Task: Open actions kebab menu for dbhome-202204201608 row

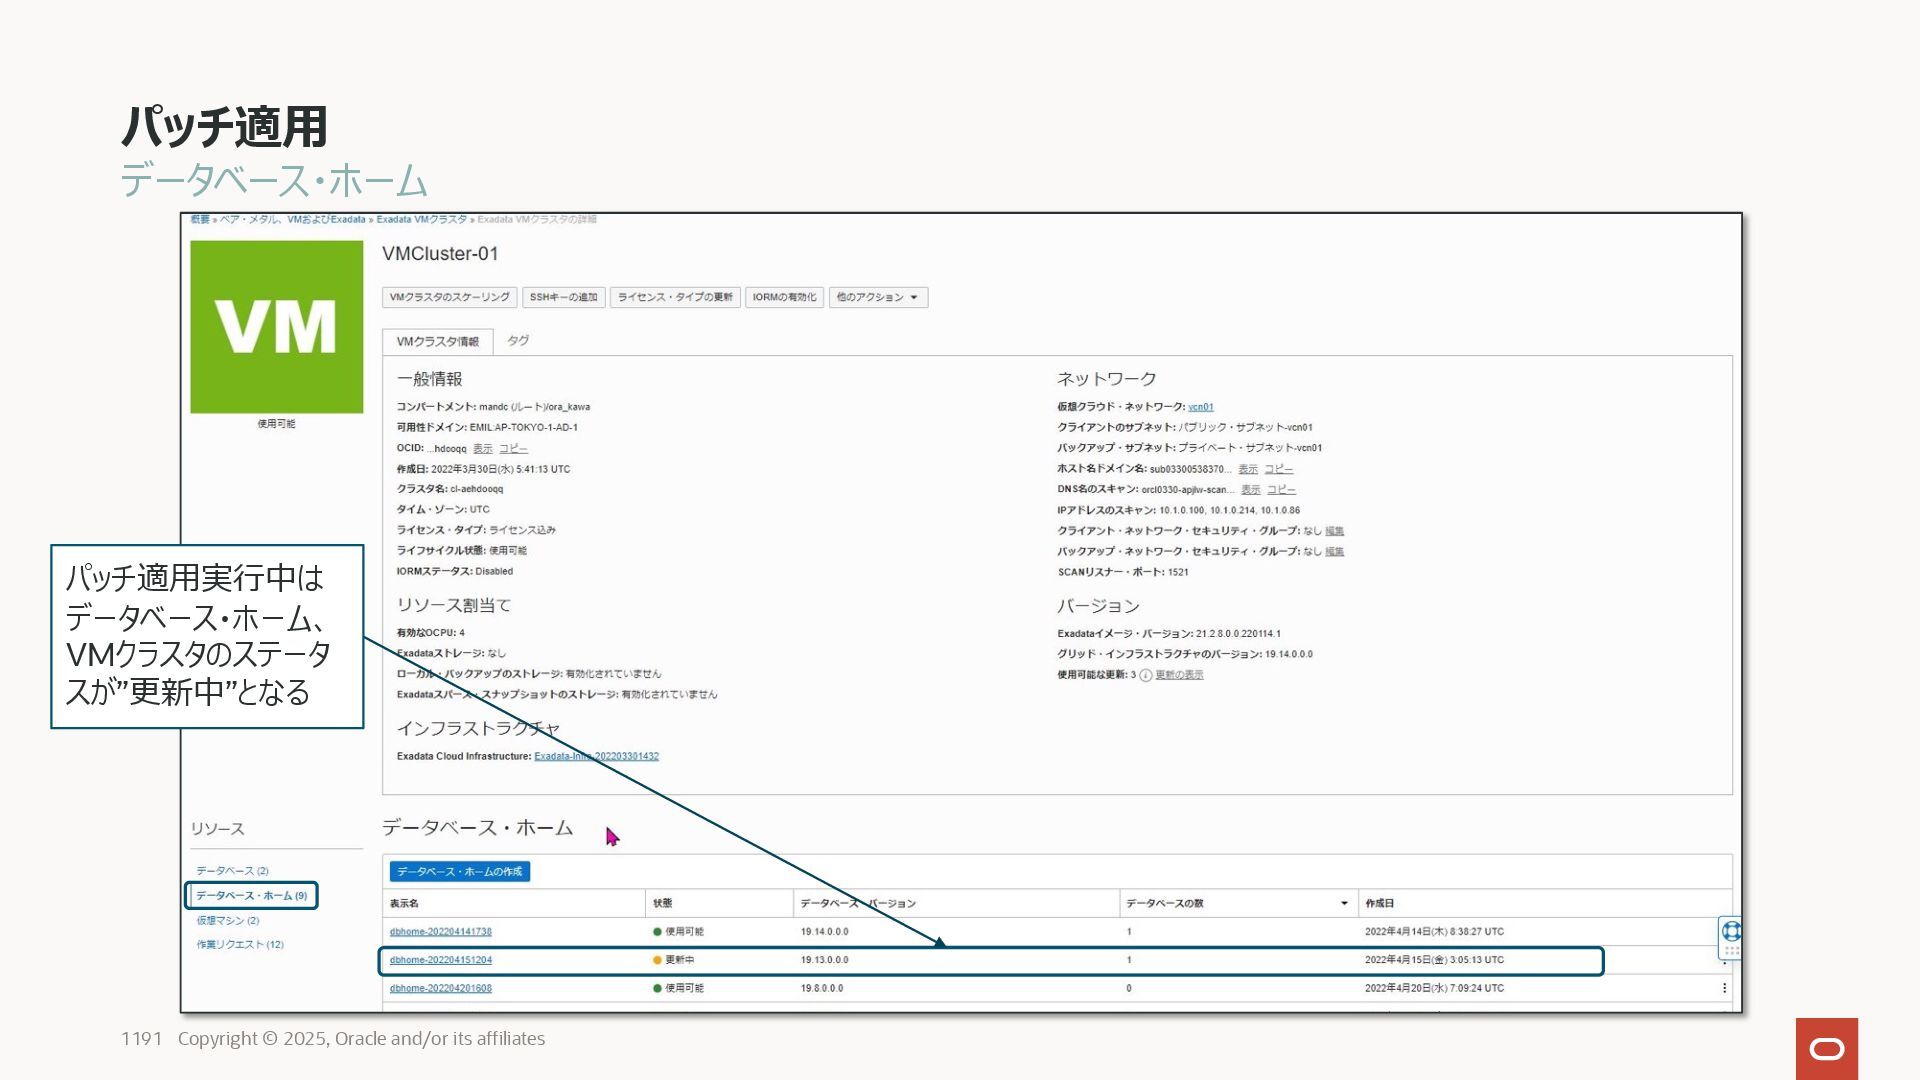Action: (x=1724, y=988)
